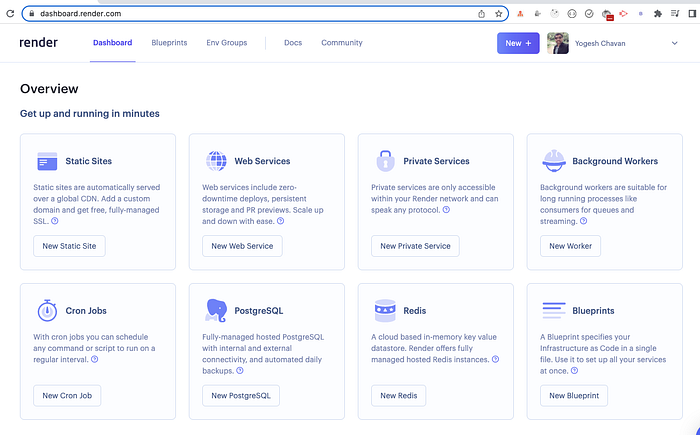Open help icon after Redis description

496,360
